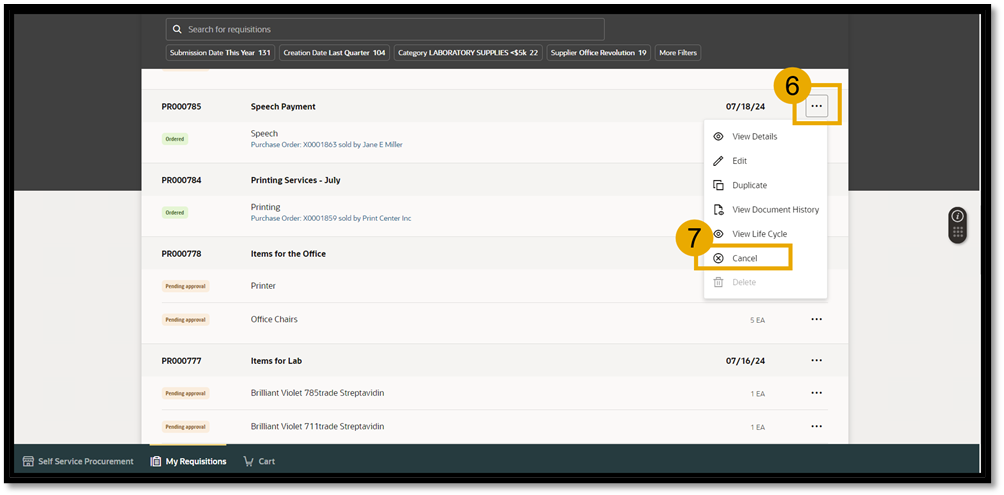Click the Duplicate copy icon in menu

pos(718,185)
